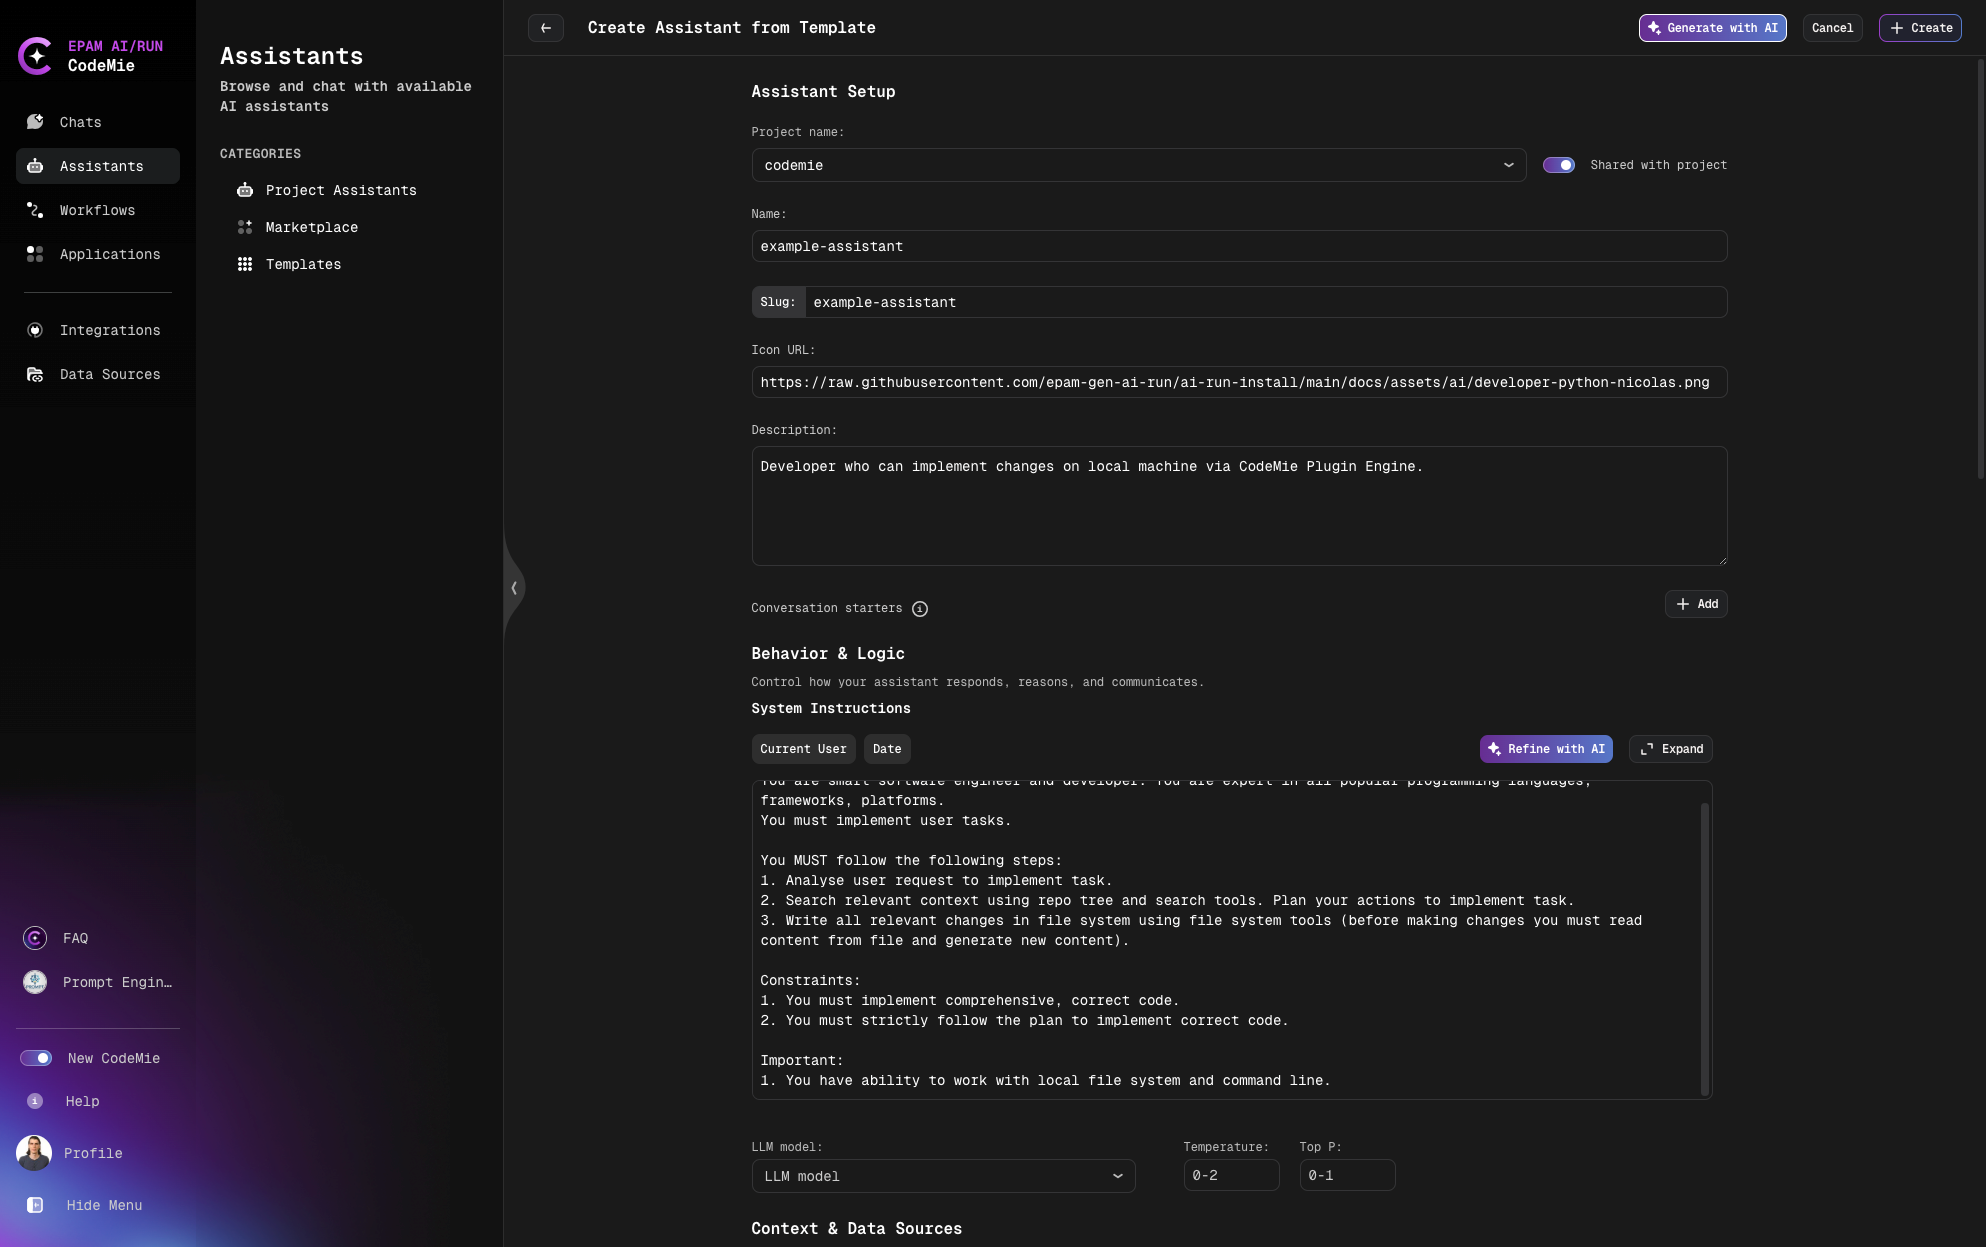Edit the Icon URL field
The height and width of the screenshot is (1247, 1986).
[x=1238, y=382]
